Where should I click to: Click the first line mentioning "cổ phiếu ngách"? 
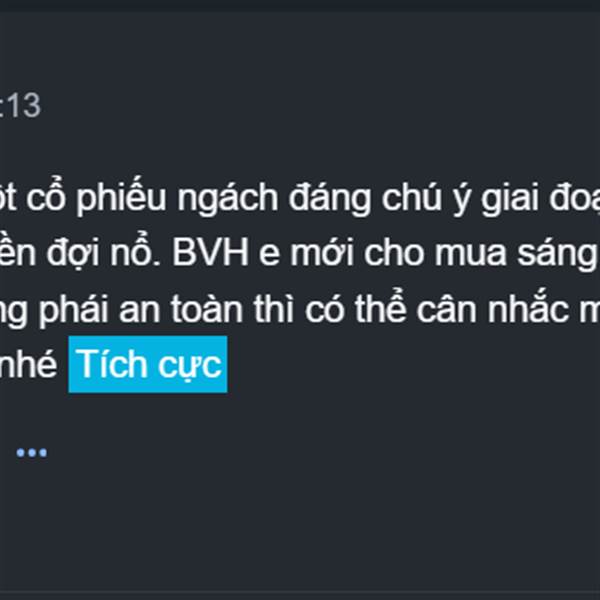[300, 198]
